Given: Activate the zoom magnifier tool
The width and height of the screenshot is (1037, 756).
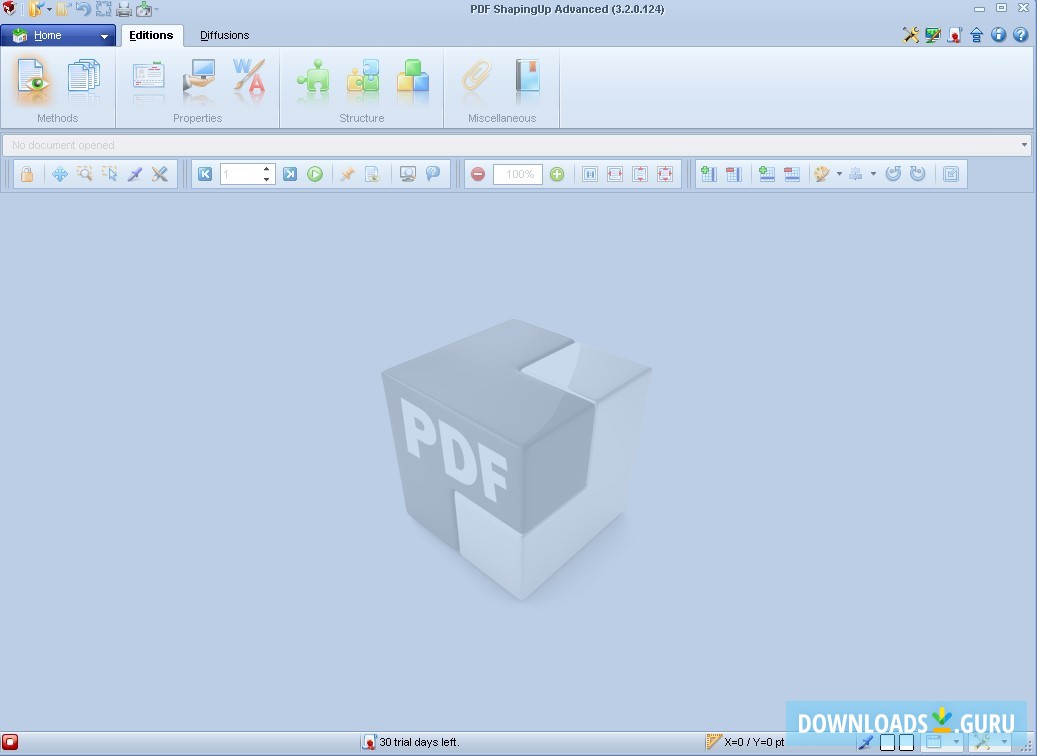Looking at the screenshot, I should click(x=84, y=174).
